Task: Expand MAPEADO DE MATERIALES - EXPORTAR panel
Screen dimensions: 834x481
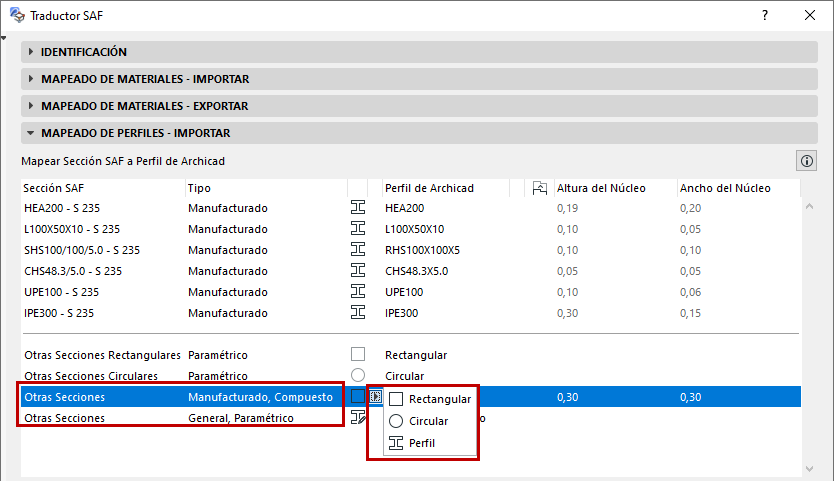Action: pos(419,106)
